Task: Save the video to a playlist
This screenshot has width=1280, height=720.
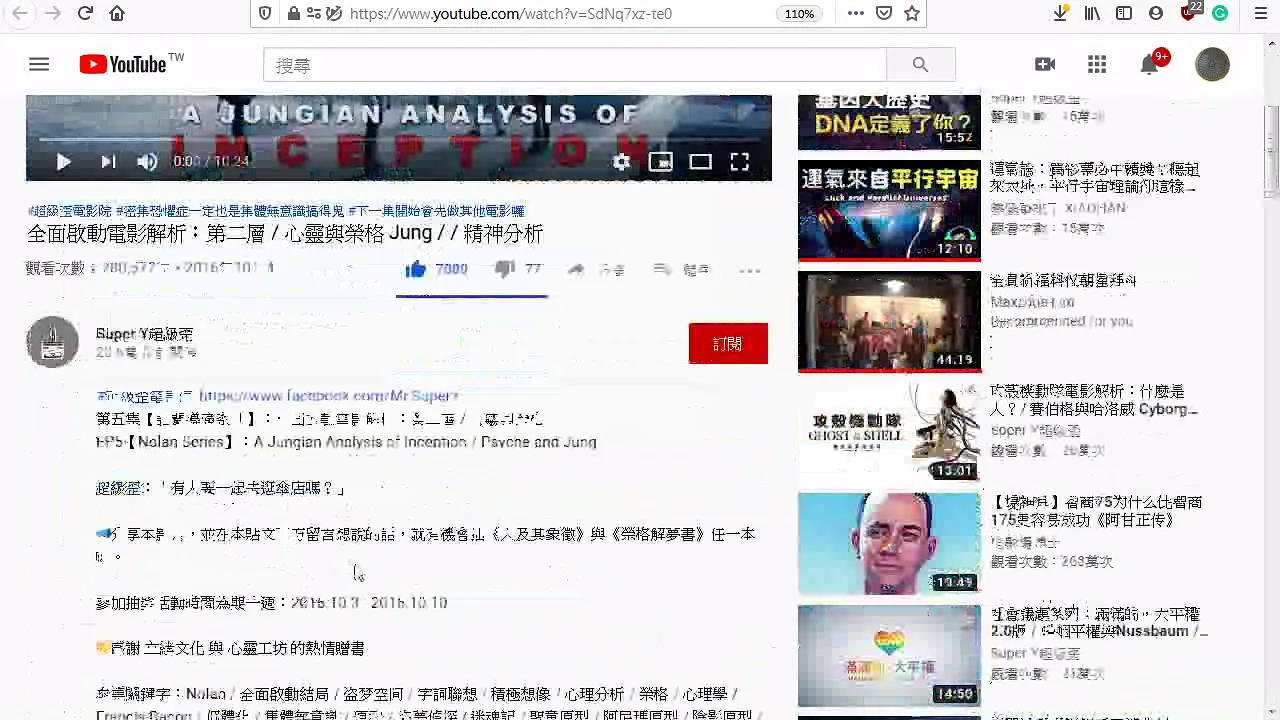Action: (x=681, y=270)
